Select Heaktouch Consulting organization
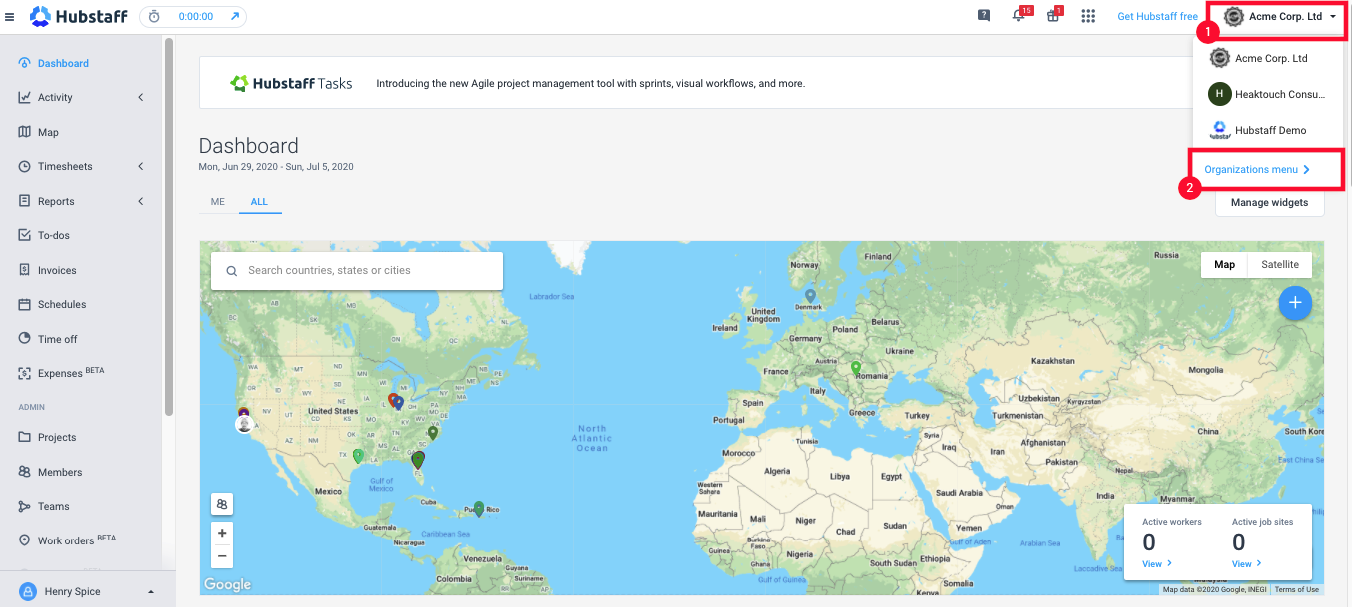Image resolution: width=1352 pixels, height=607 pixels. click(x=1268, y=94)
